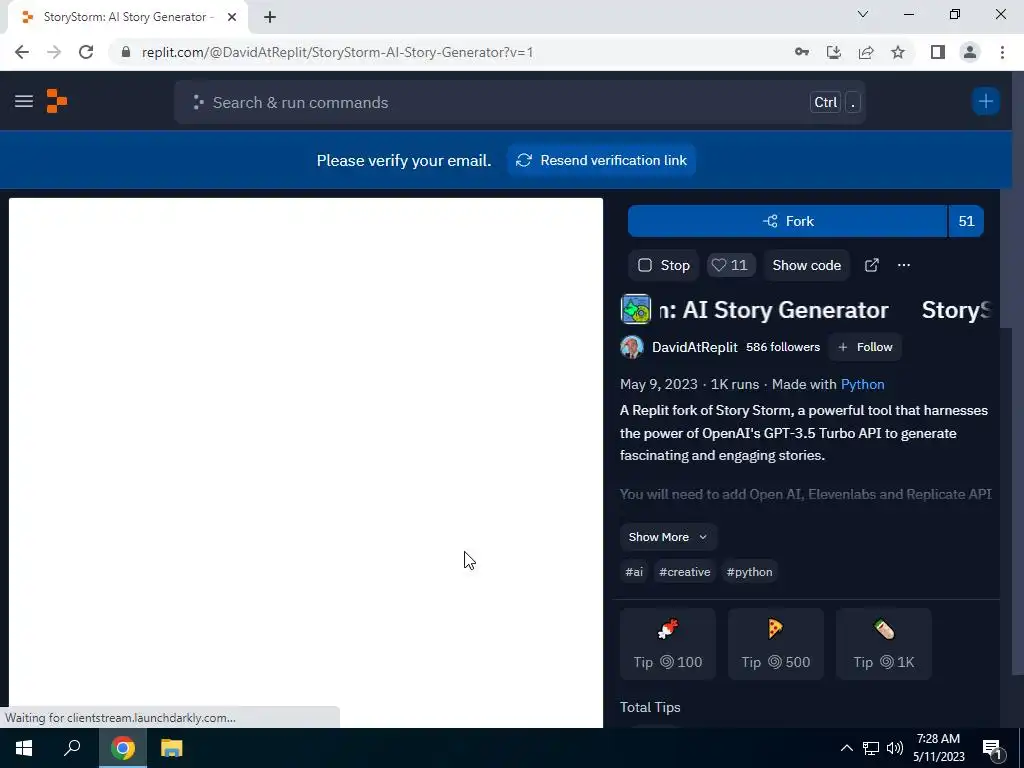The image size is (1024, 768).
Task: Click the StoryStorm repl icon image
Action: tap(635, 310)
